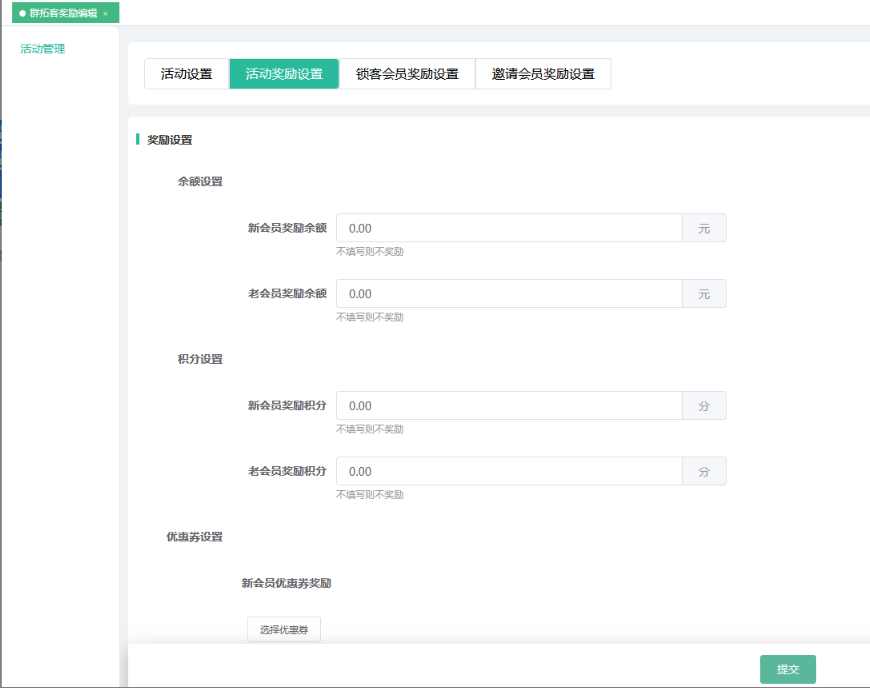Focus the 新会员奖励余额 input field

click(x=509, y=228)
